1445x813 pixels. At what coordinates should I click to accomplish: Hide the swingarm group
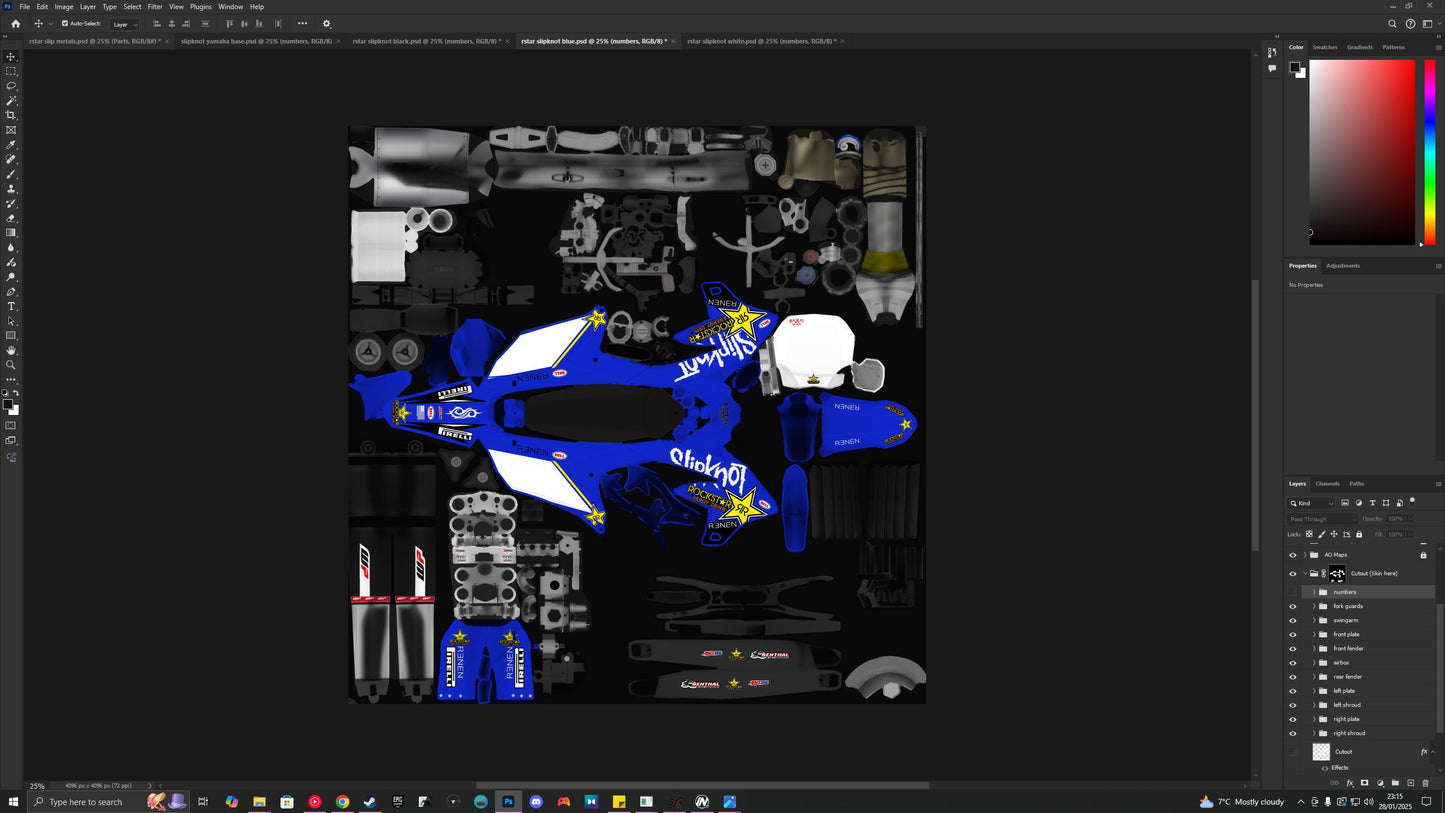(1292, 620)
